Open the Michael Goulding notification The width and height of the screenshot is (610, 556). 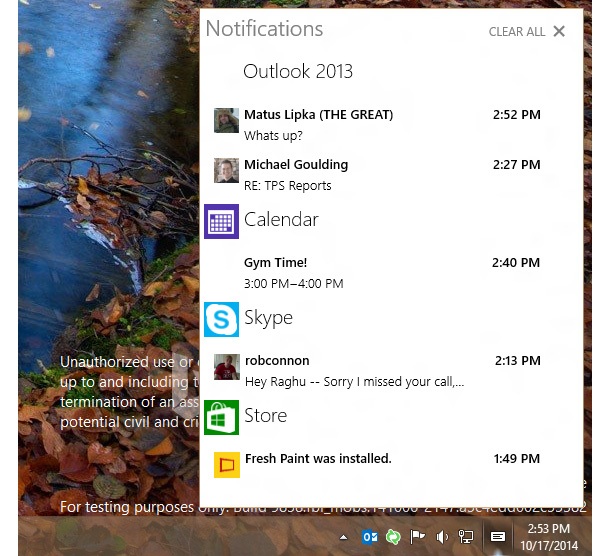[377, 175]
